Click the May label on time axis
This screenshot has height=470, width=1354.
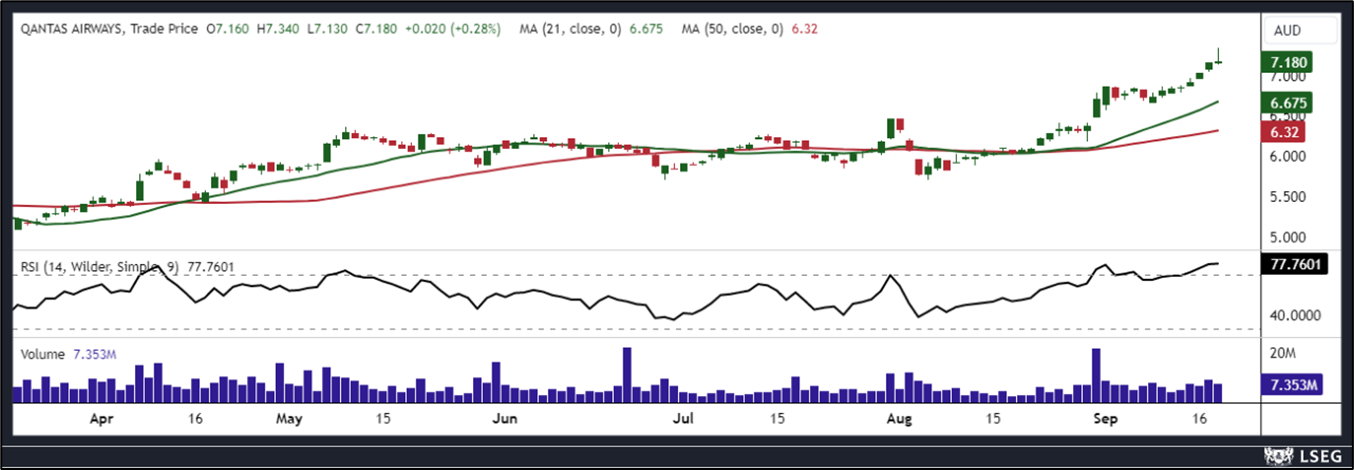tap(288, 417)
